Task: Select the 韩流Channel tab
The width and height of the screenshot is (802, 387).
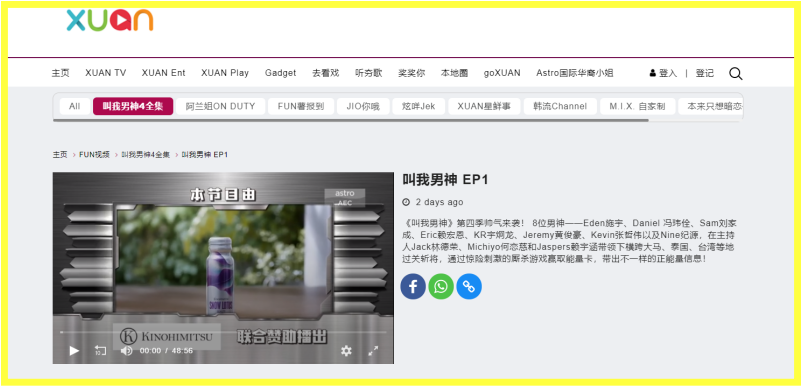Action: coord(560,106)
